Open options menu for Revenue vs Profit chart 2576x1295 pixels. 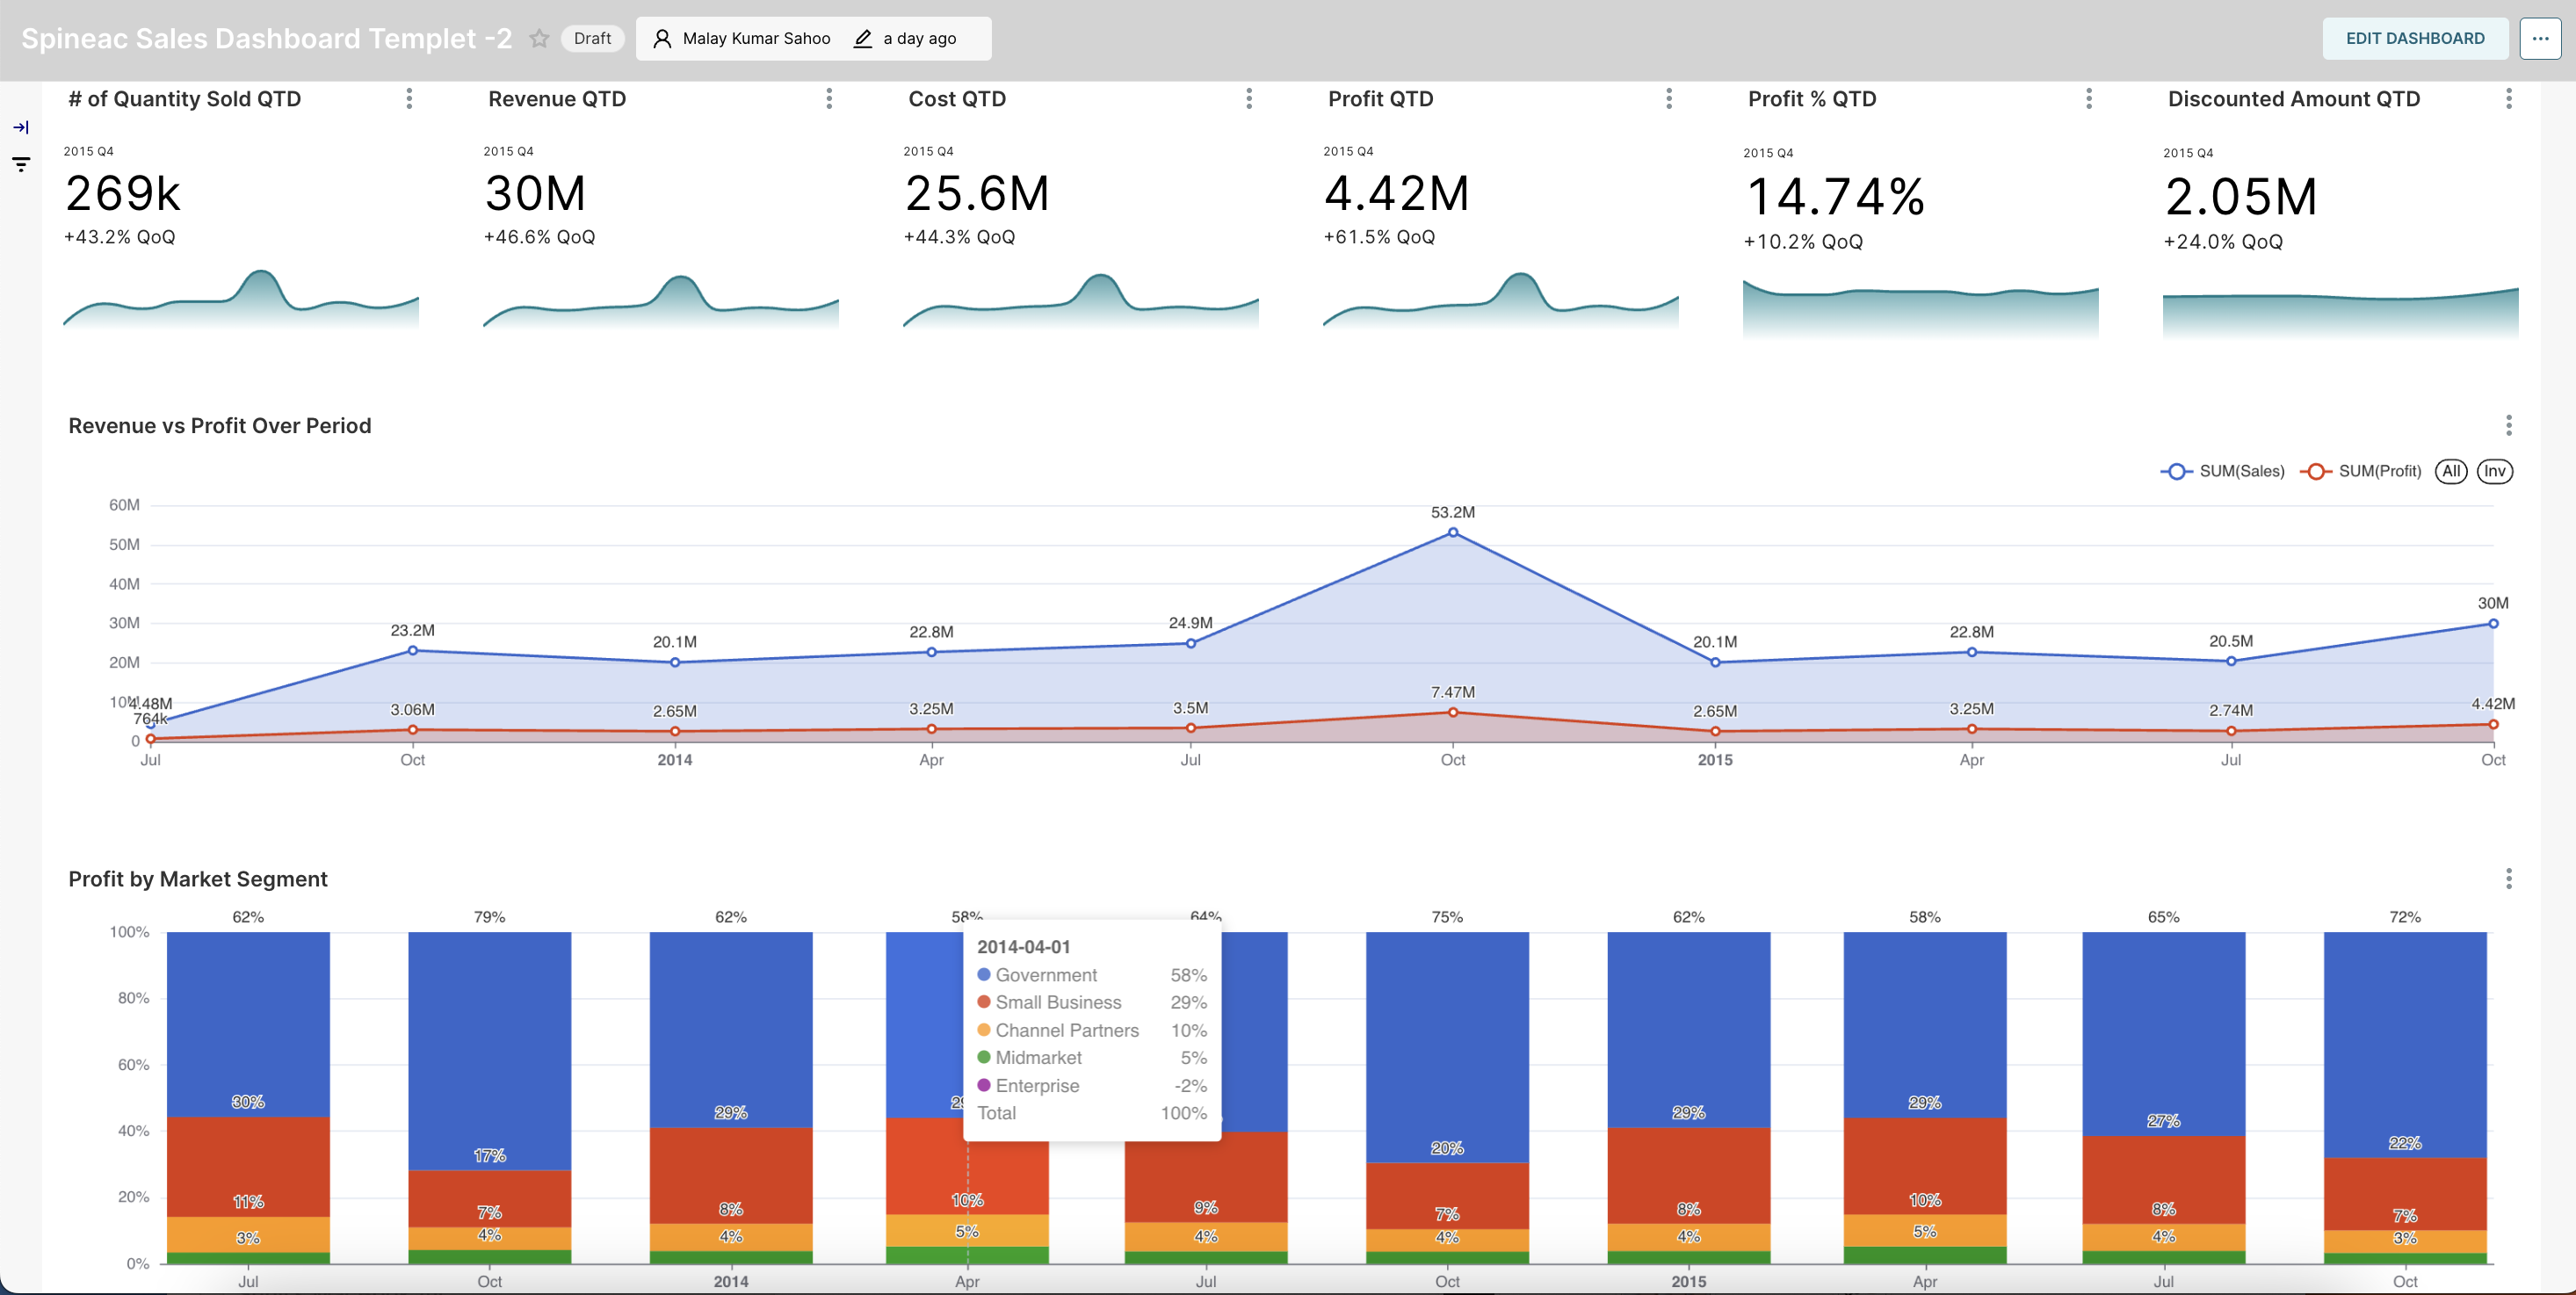(x=2509, y=425)
